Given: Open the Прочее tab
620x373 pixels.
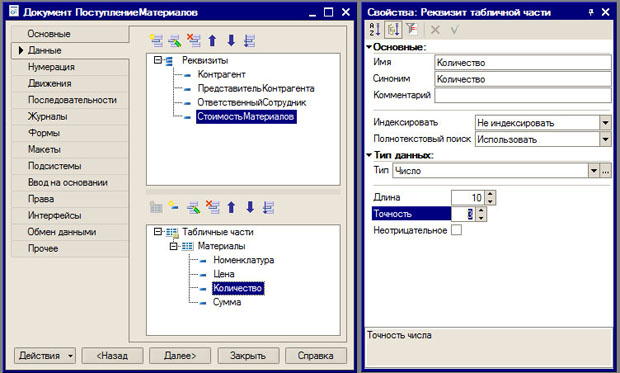Looking at the screenshot, I should point(70,248).
